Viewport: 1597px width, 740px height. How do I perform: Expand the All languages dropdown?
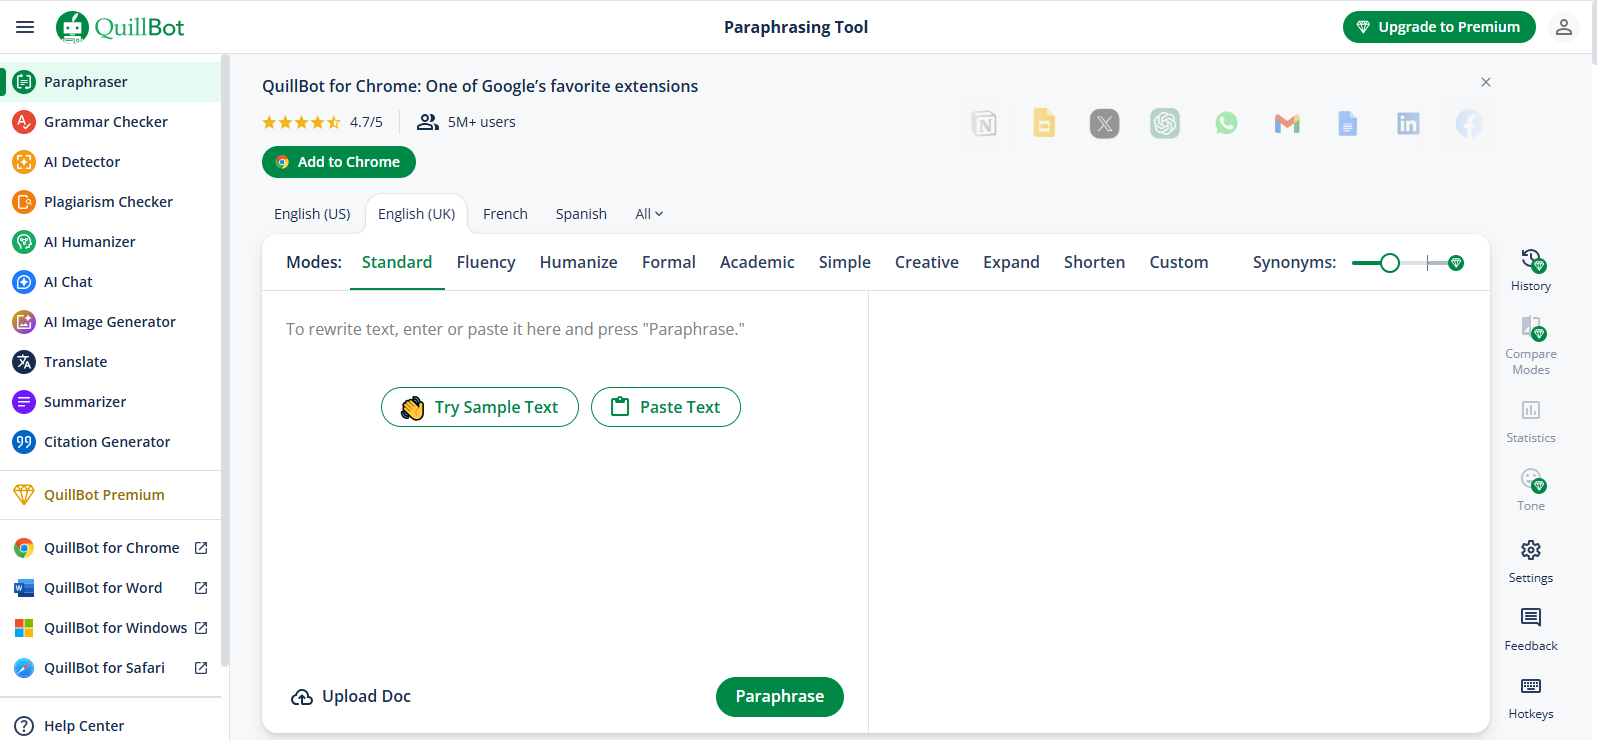(x=649, y=214)
